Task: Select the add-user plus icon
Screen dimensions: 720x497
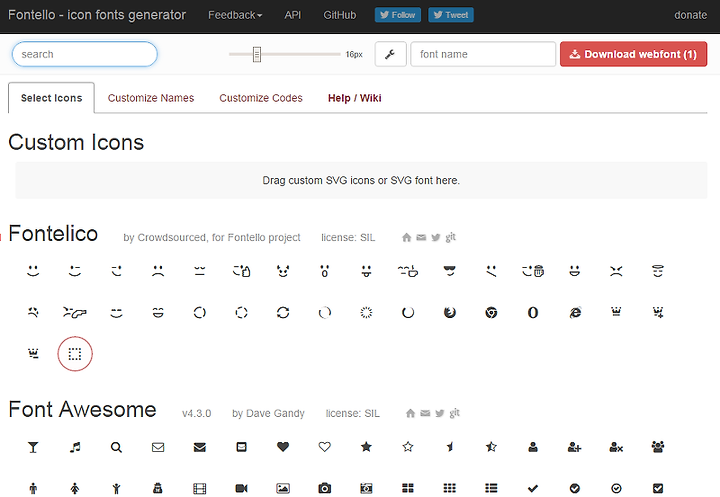Action: pos(574,447)
